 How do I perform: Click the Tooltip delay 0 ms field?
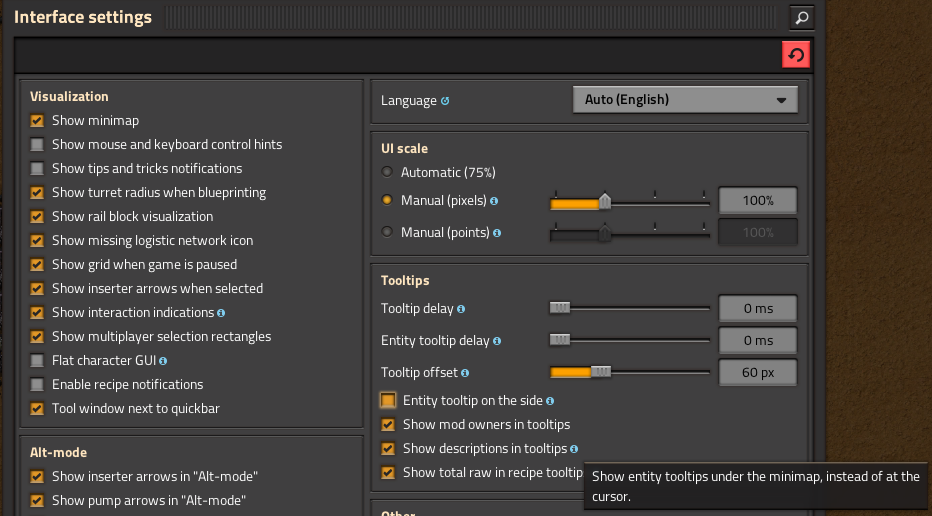coord(758,309)
